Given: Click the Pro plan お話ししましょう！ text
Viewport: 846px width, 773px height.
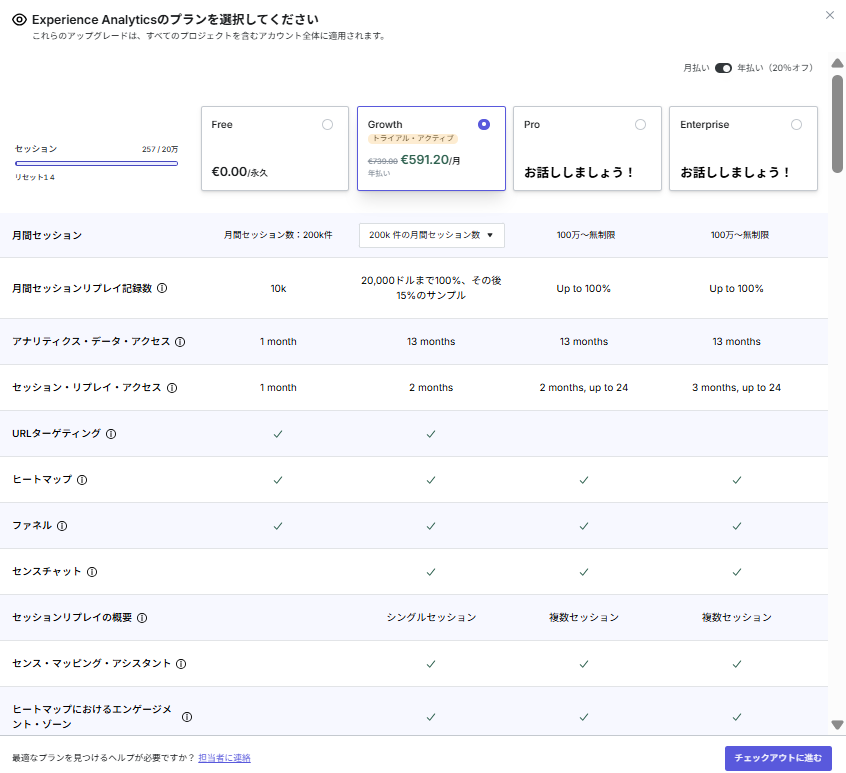Looking at the screenshot, I should click(x=578, y=173).
